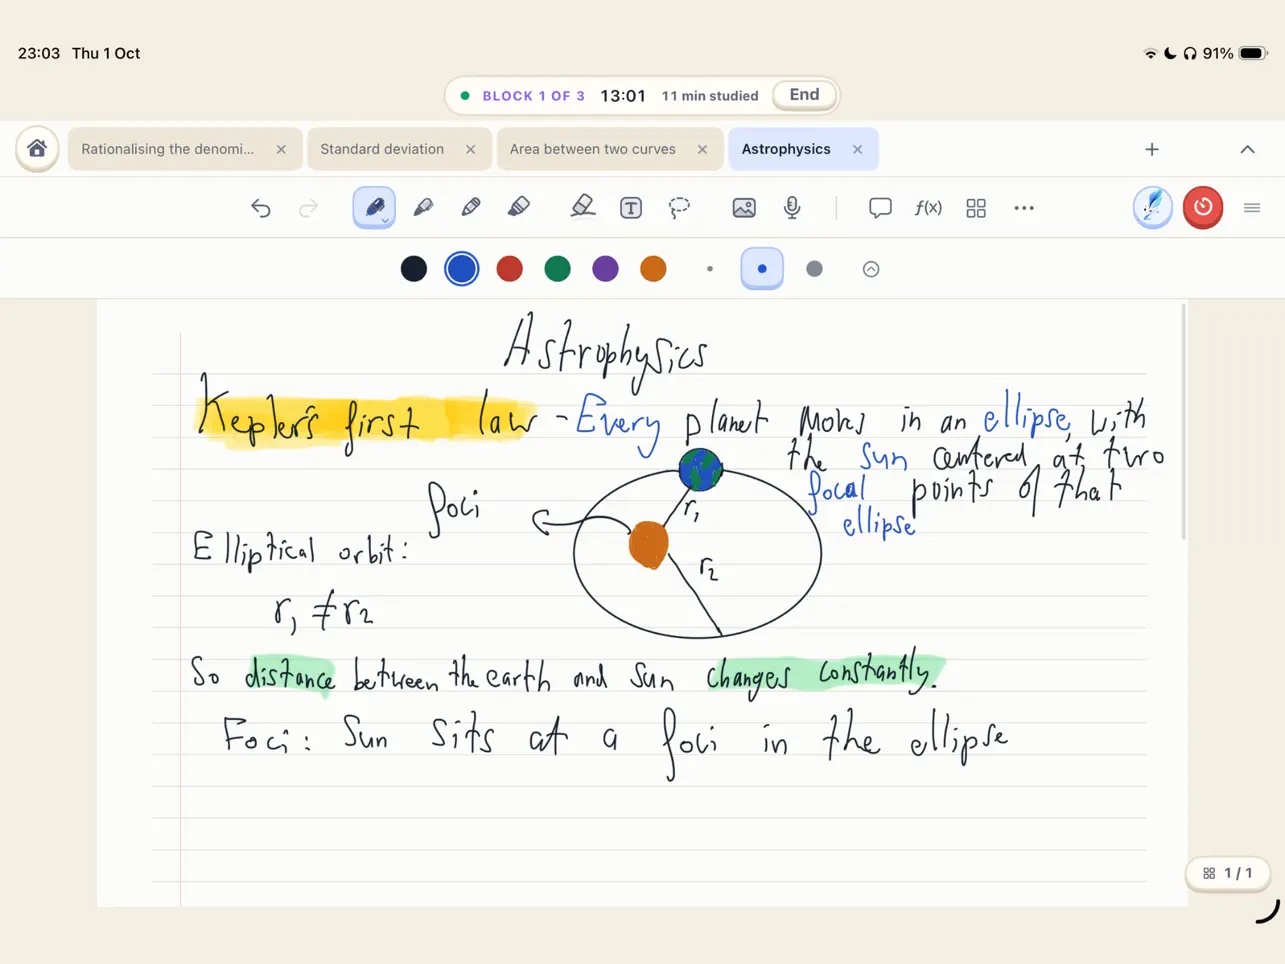Collapse the toolbar with the top chevron
Viewport: 1285px width, 964px height.
pyautogui.click(x=1247, y=149)
